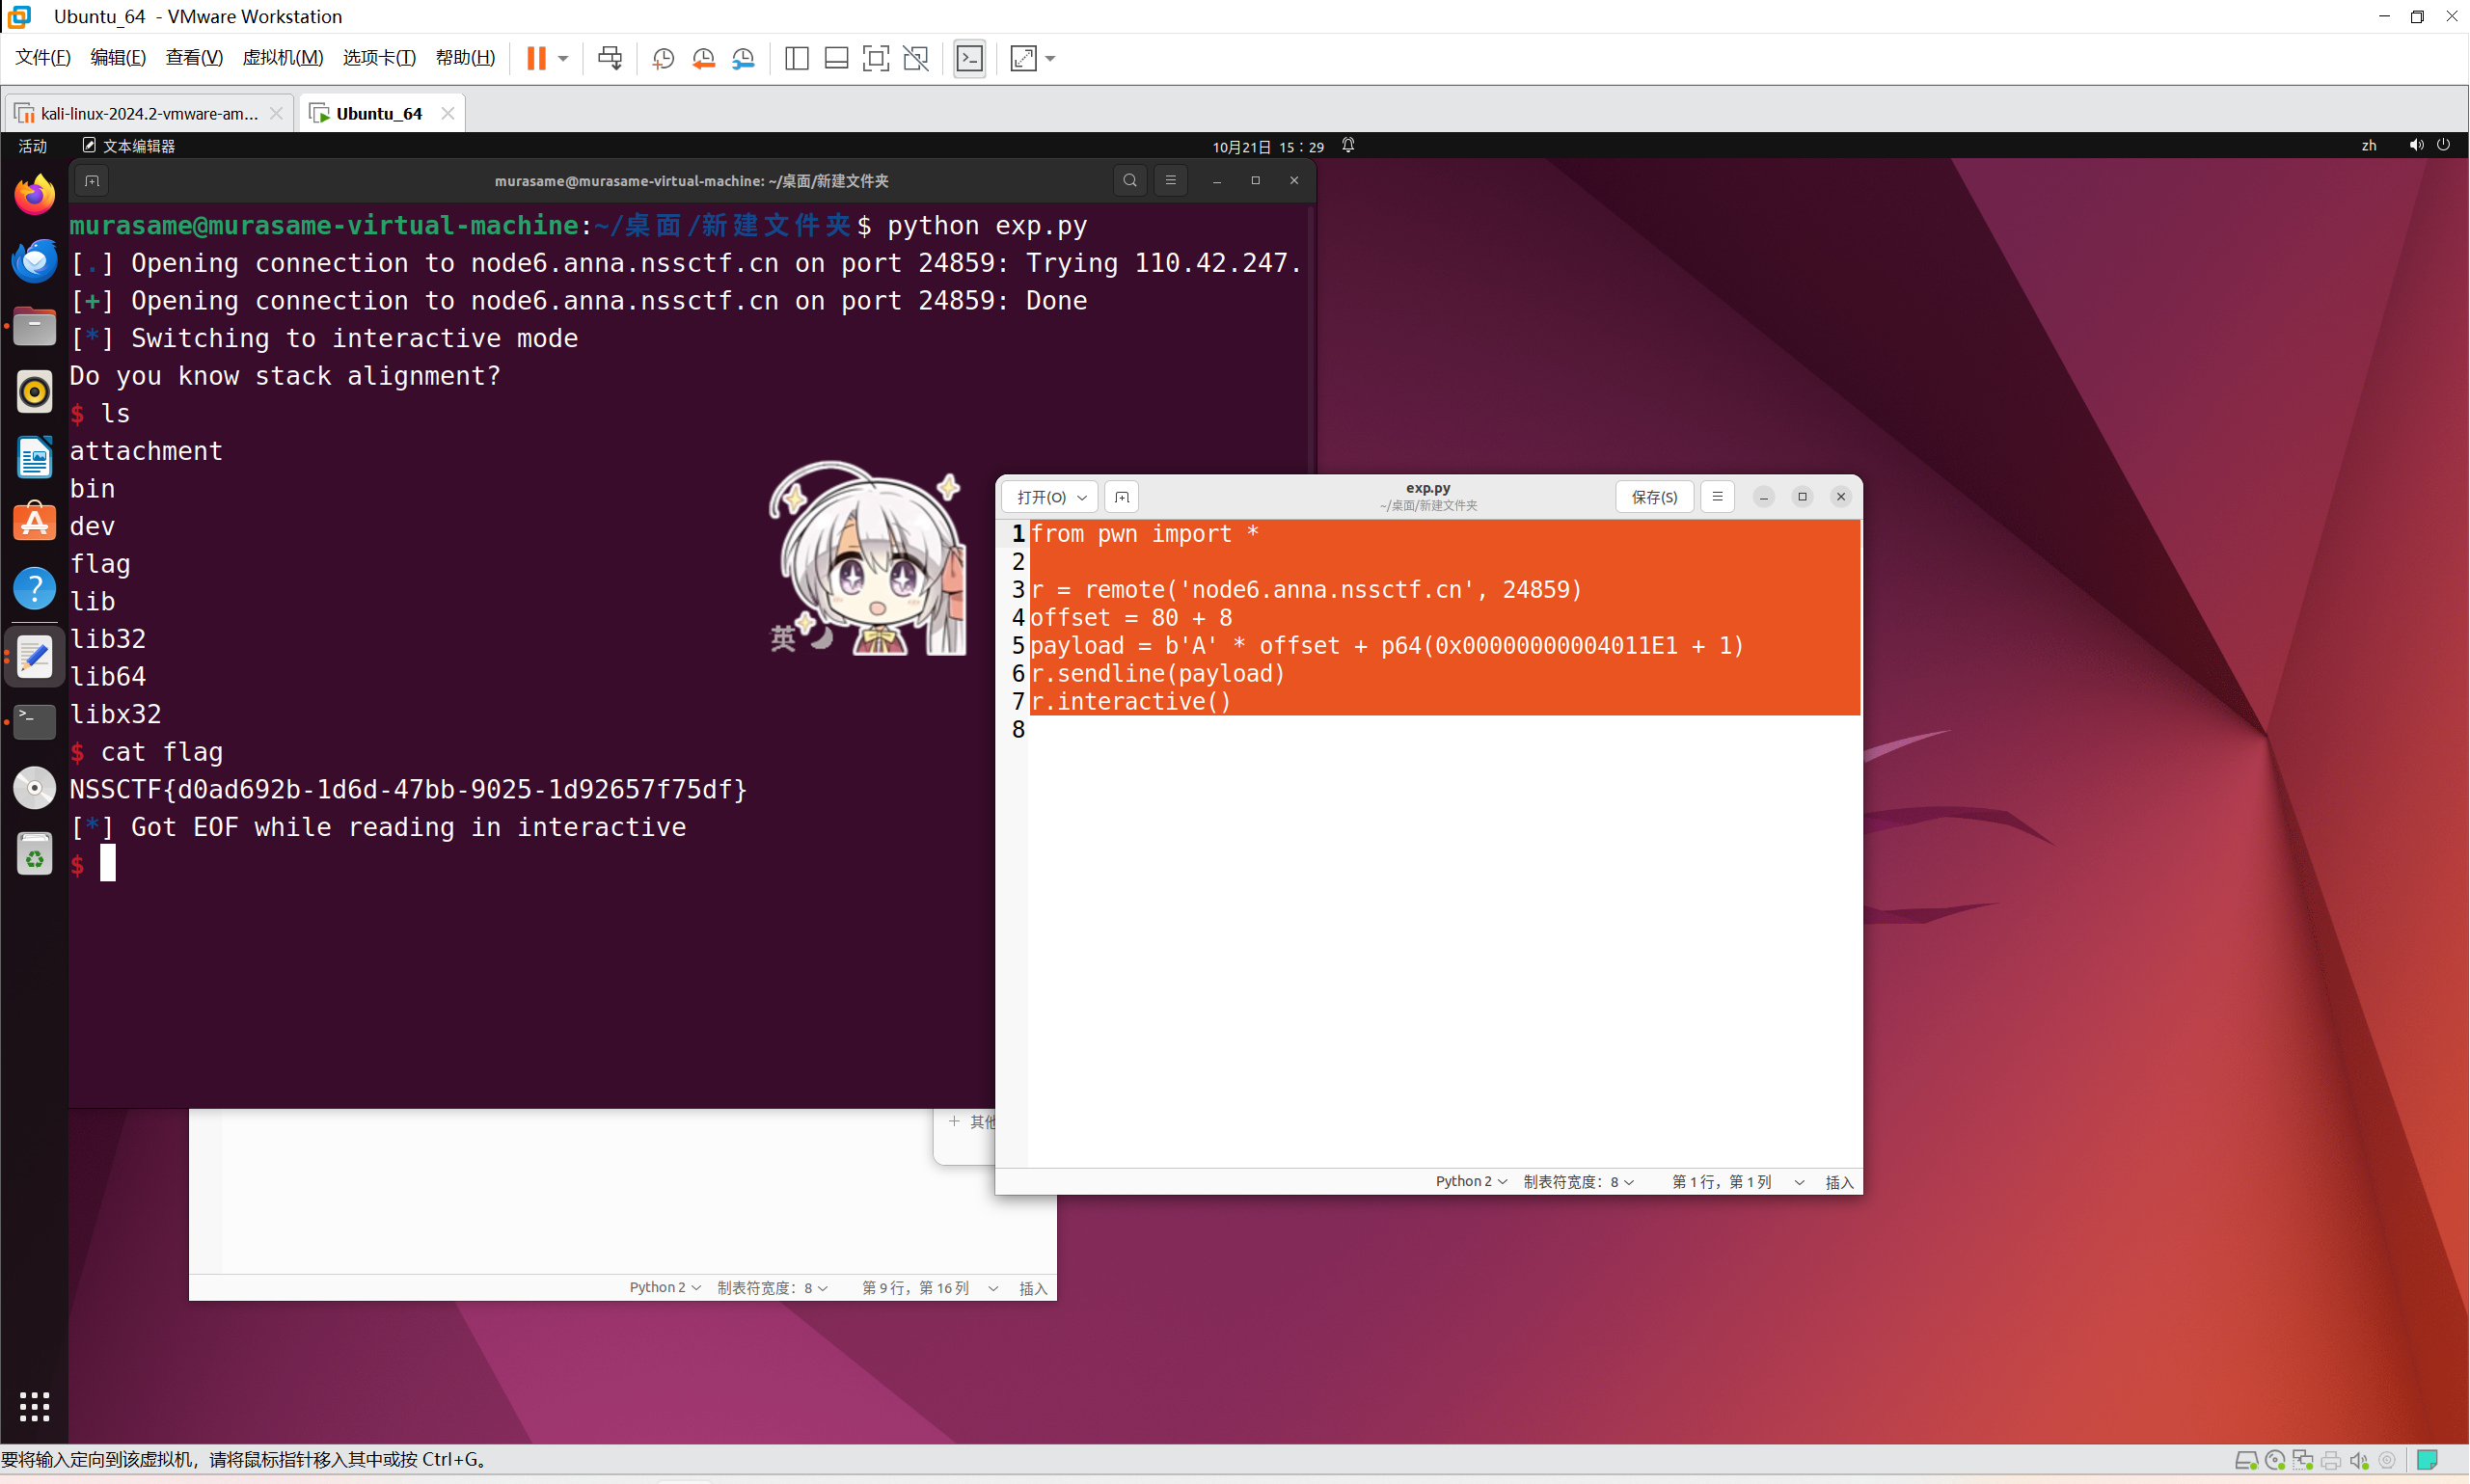Open the disc drive dock icon
2470x1484 pixels.
click(x=35, y=788)
